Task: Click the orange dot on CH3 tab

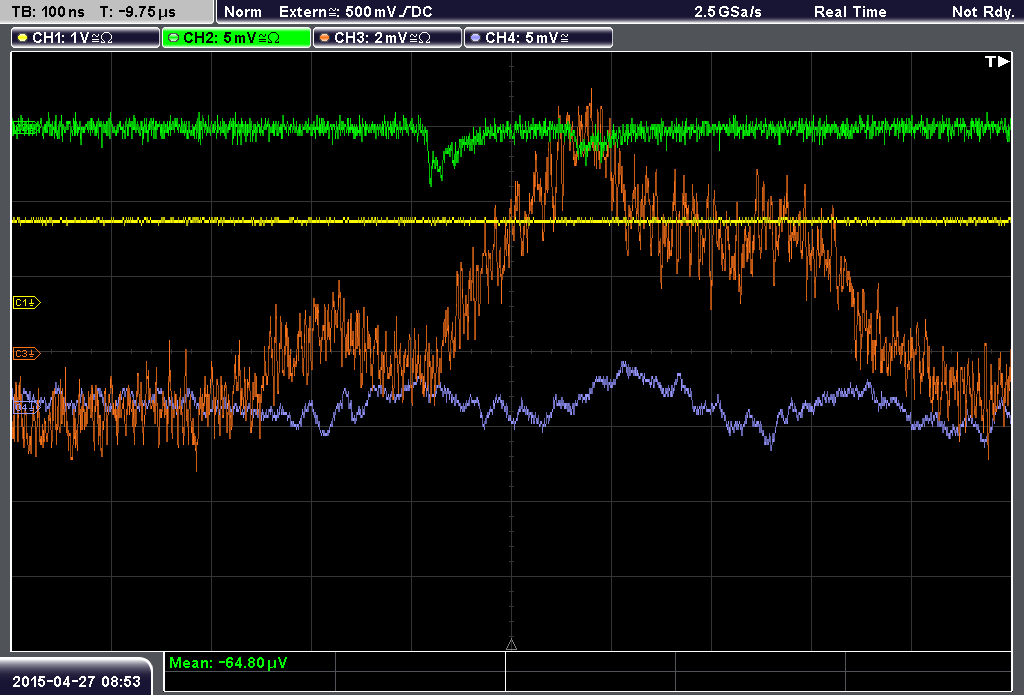Action: [x=325, y=38]
